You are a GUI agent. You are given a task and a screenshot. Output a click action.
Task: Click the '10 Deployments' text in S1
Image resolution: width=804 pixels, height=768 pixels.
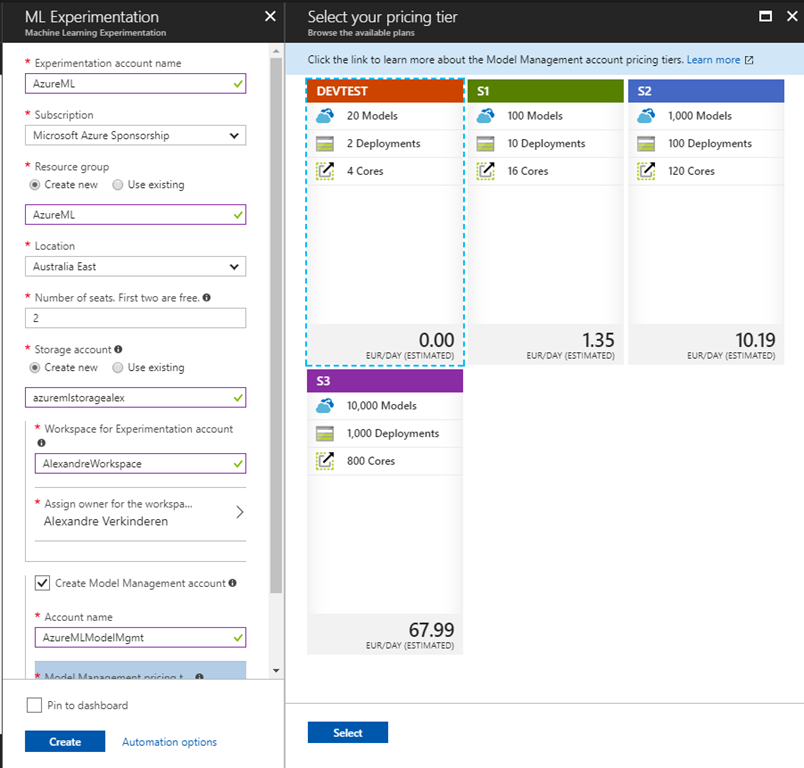(546, 144)
